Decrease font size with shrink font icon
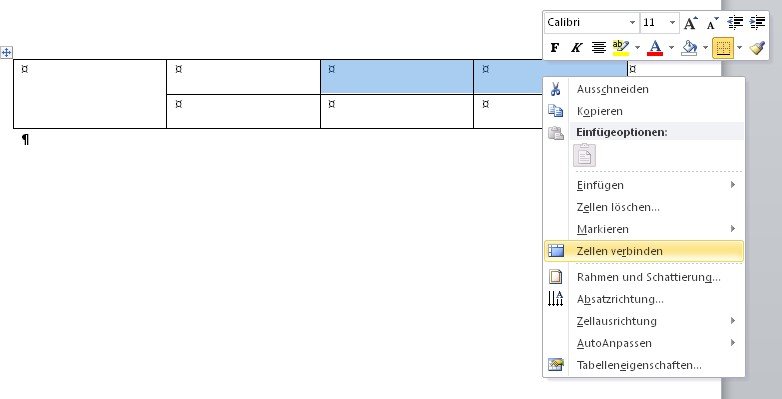 (x=713, y=22)
